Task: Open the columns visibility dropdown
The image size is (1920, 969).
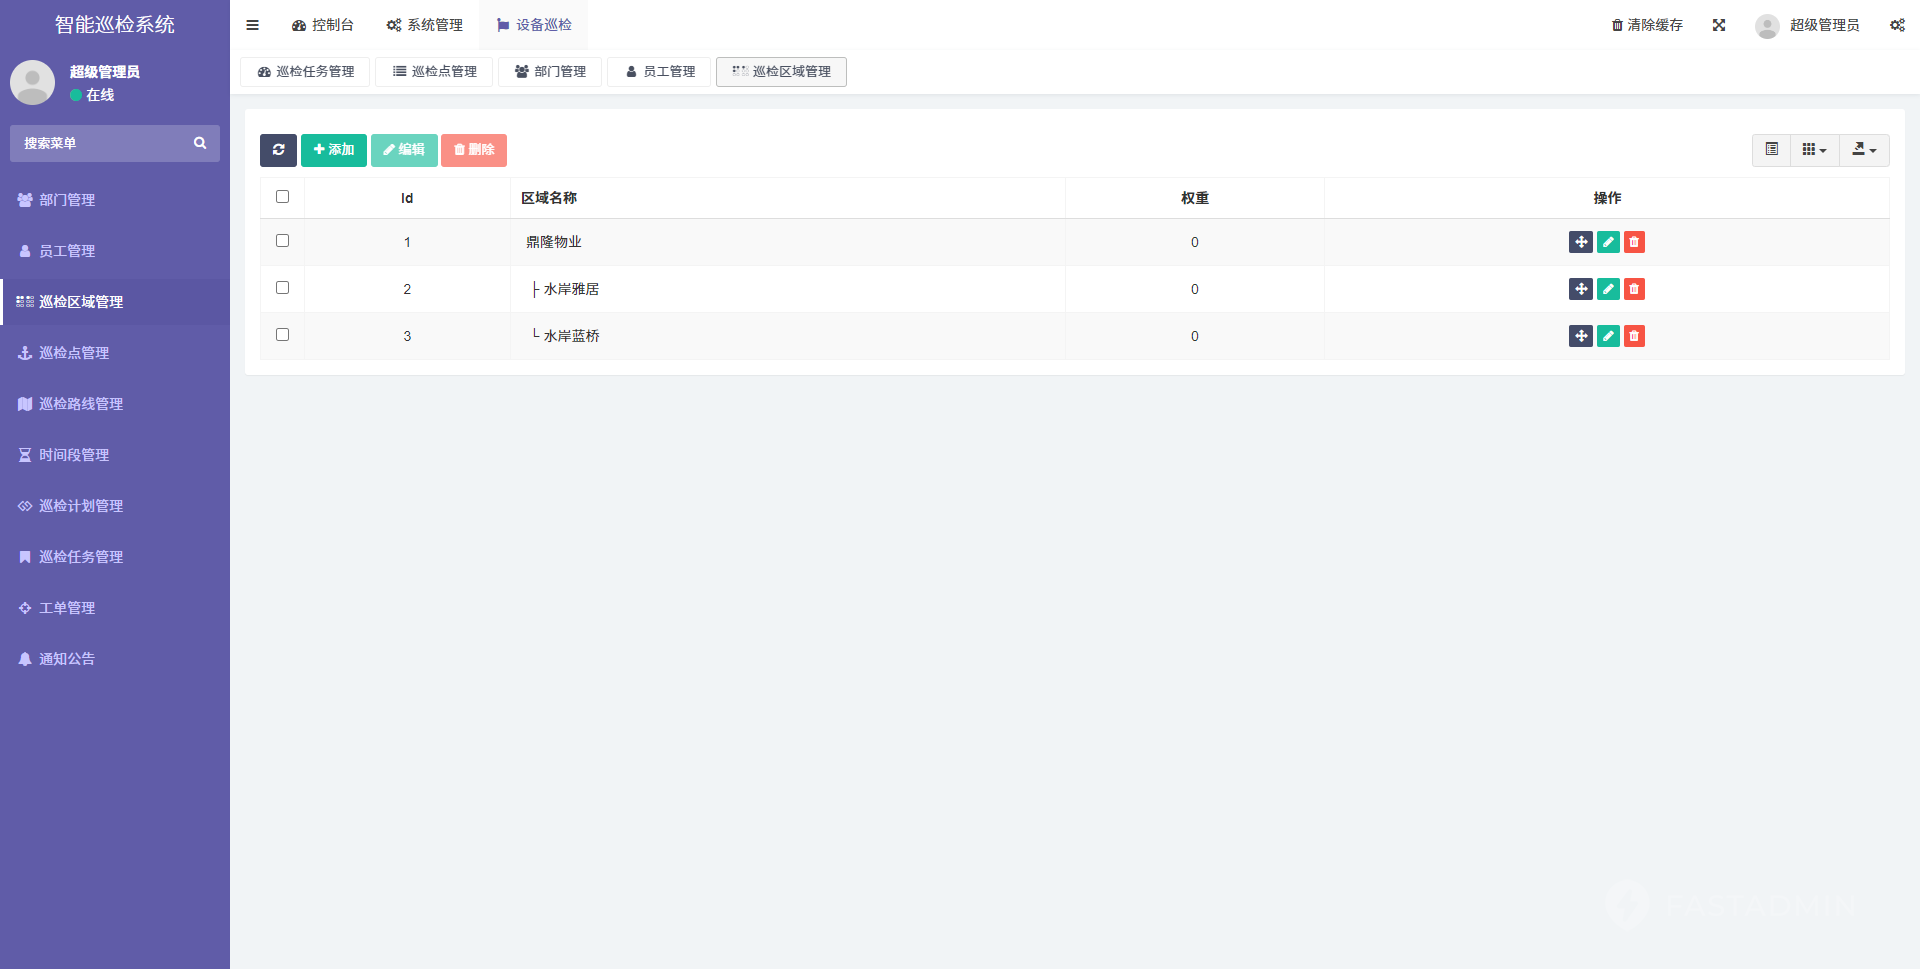Action: click(1814, 150)
